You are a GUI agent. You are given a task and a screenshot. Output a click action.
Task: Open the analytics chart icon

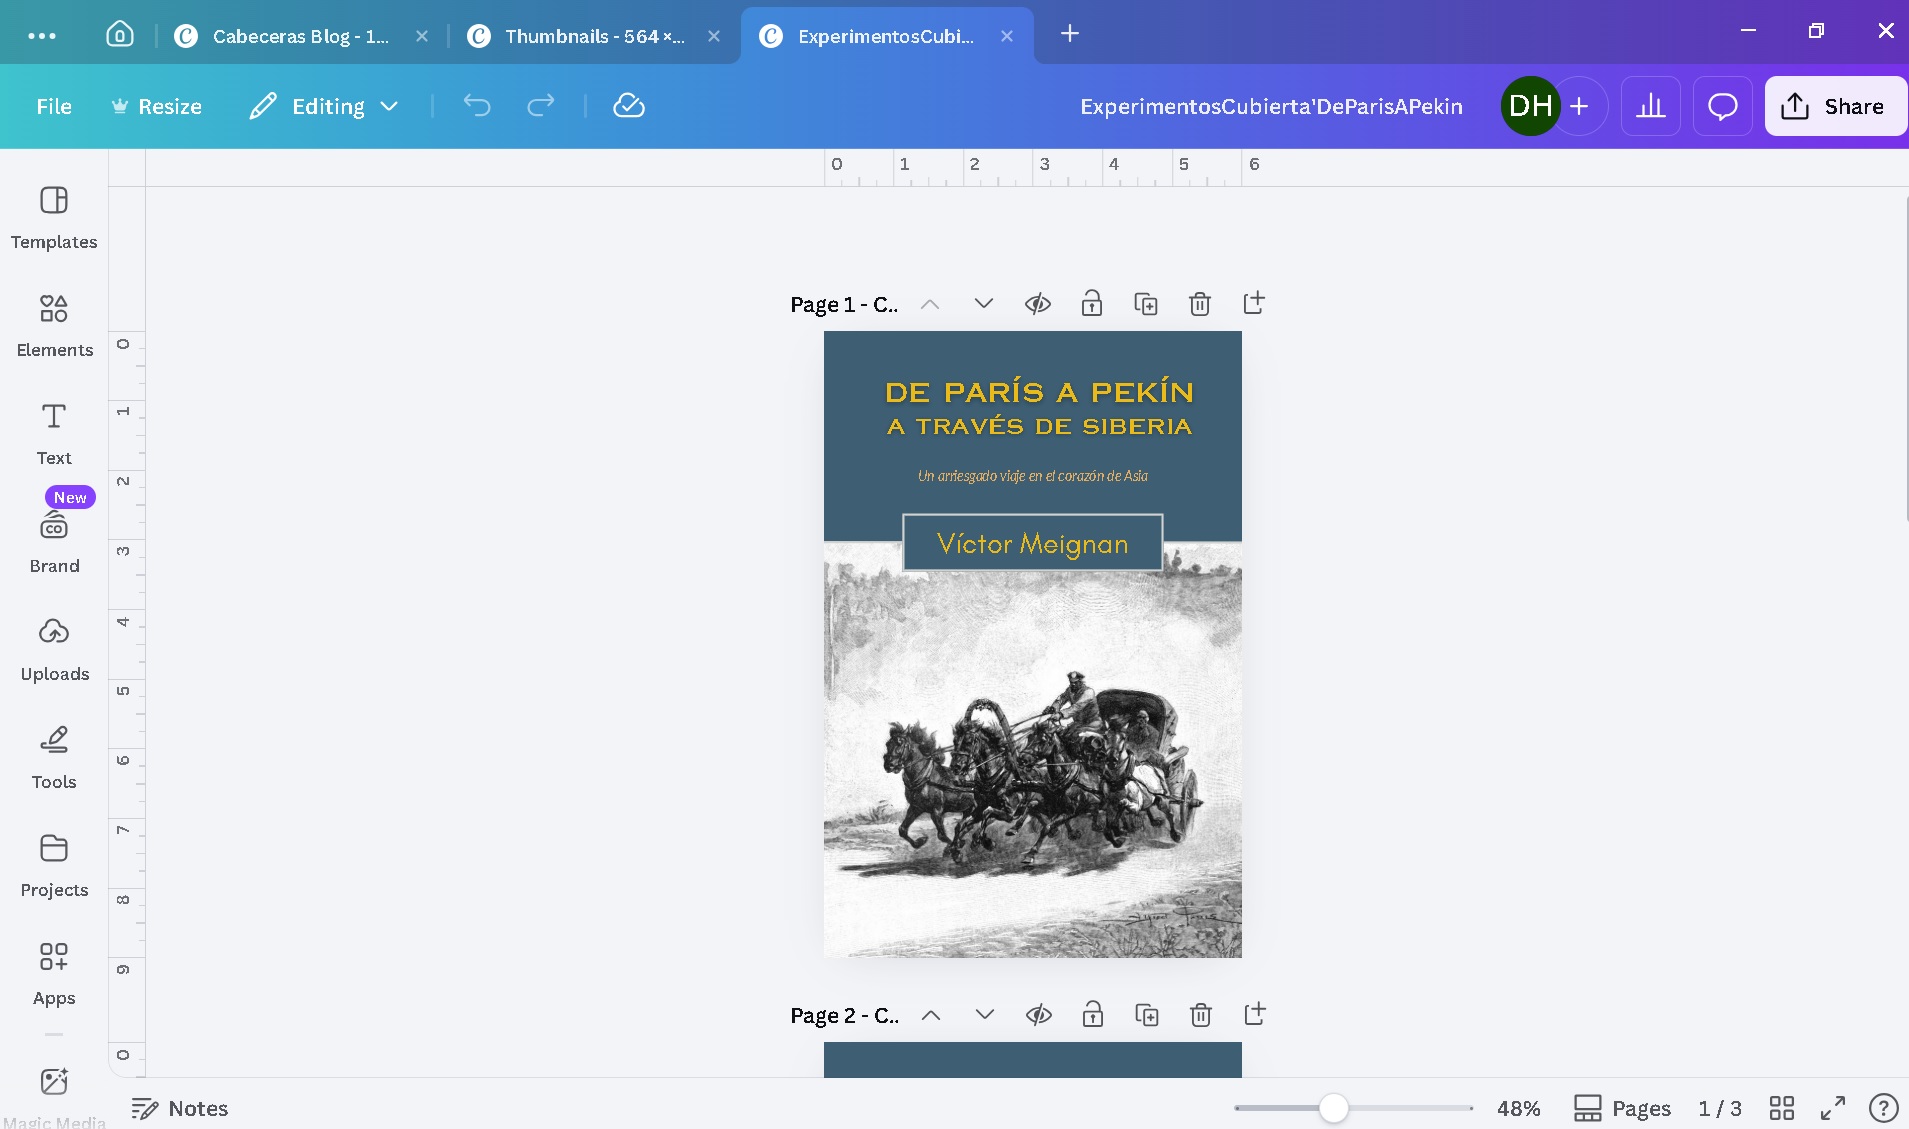click(1651, 106)
